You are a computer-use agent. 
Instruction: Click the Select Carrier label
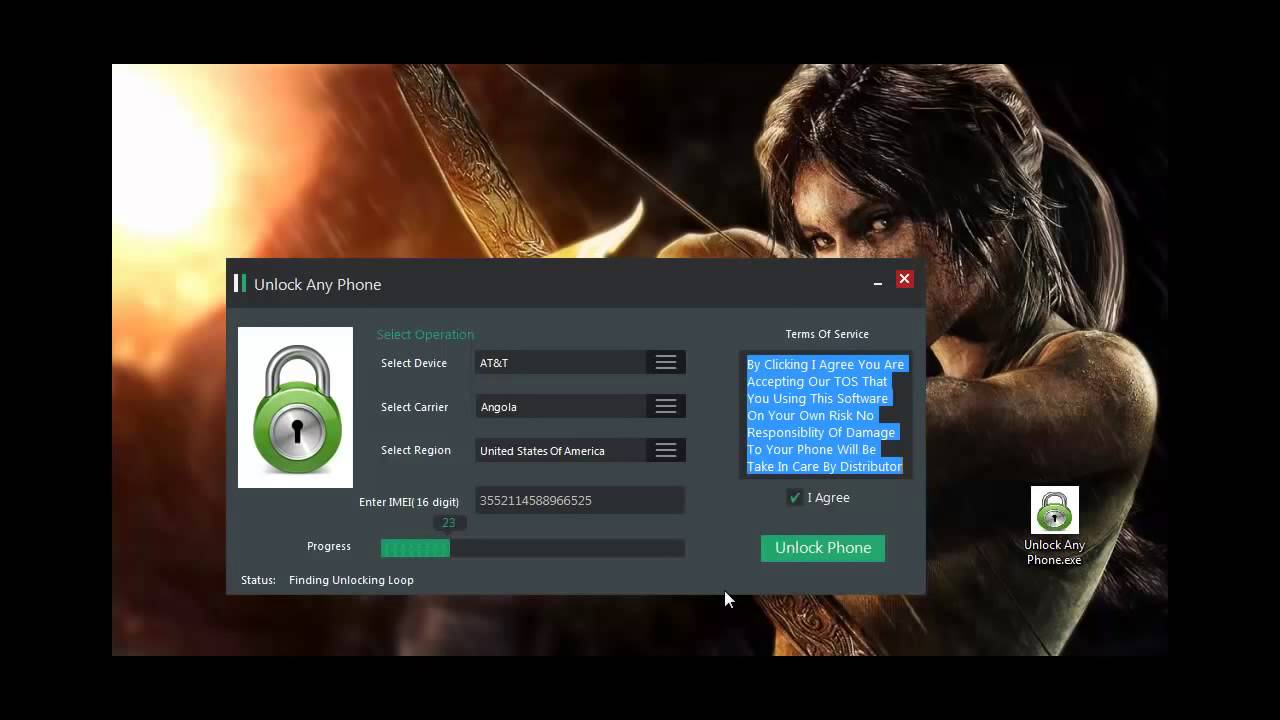[414, 407]
